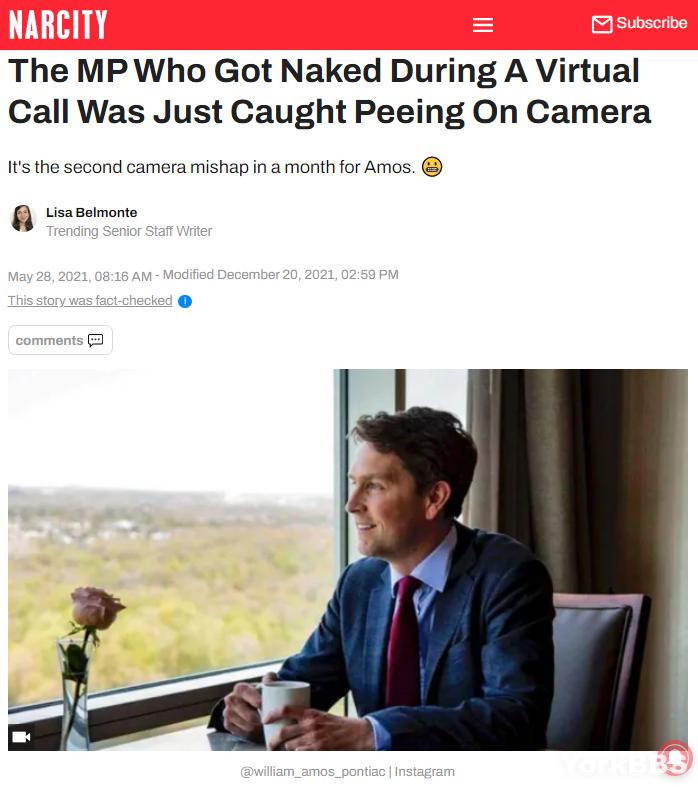The height and width of the screenshot is (787, 698).
Task: Click the subtitle about second camera mishap
Action: coord(211,167)
